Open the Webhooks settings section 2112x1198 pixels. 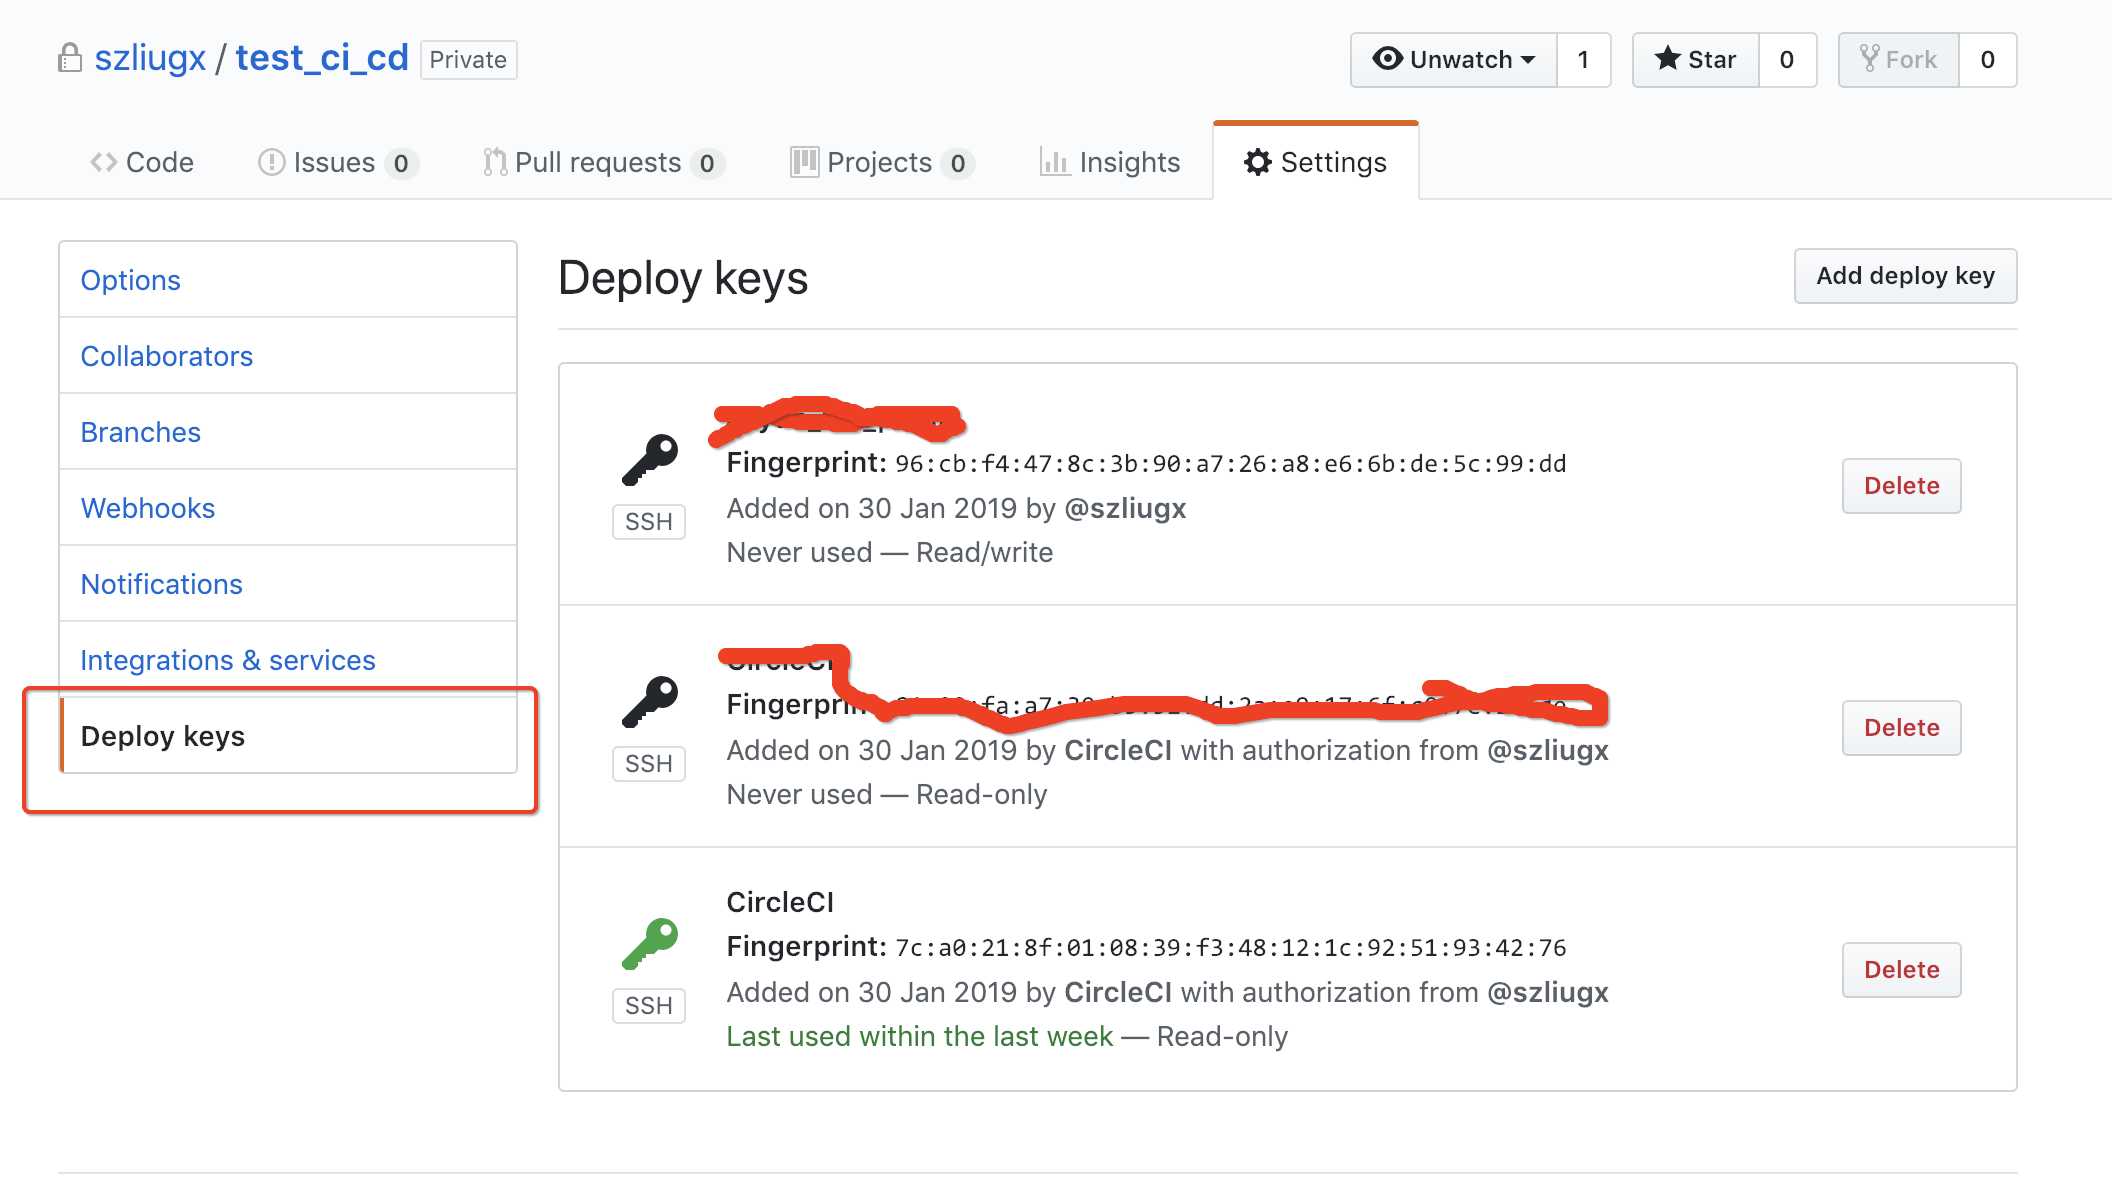point(147,506)
